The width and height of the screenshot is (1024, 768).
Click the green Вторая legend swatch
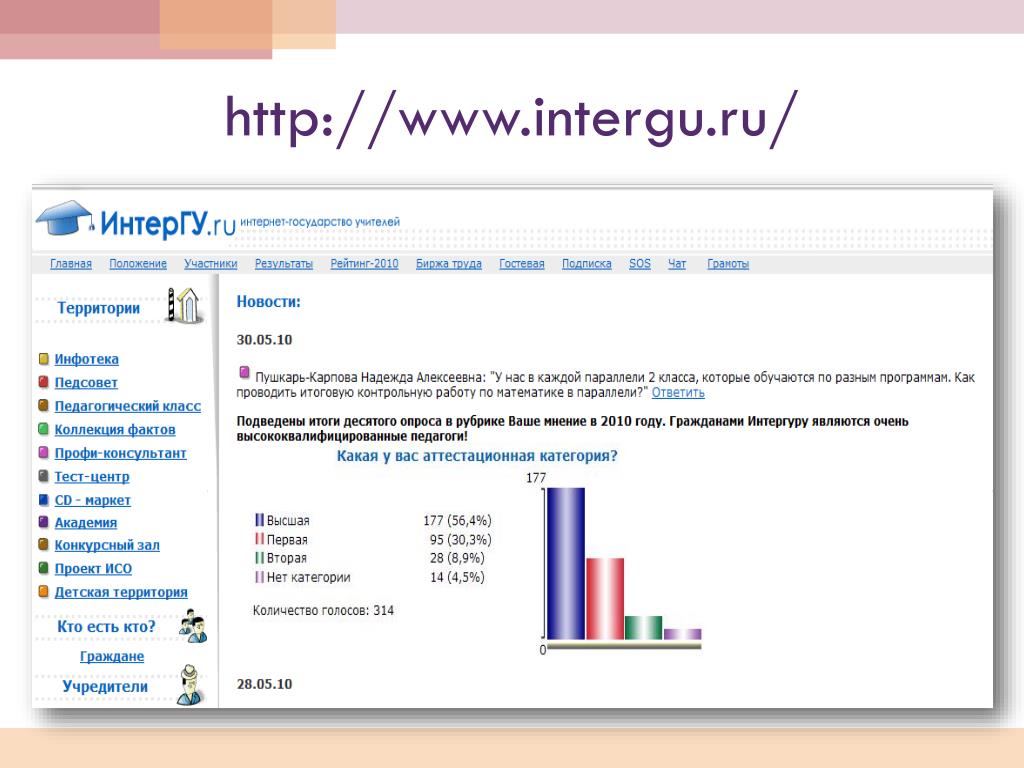click(x=259, y=558)
